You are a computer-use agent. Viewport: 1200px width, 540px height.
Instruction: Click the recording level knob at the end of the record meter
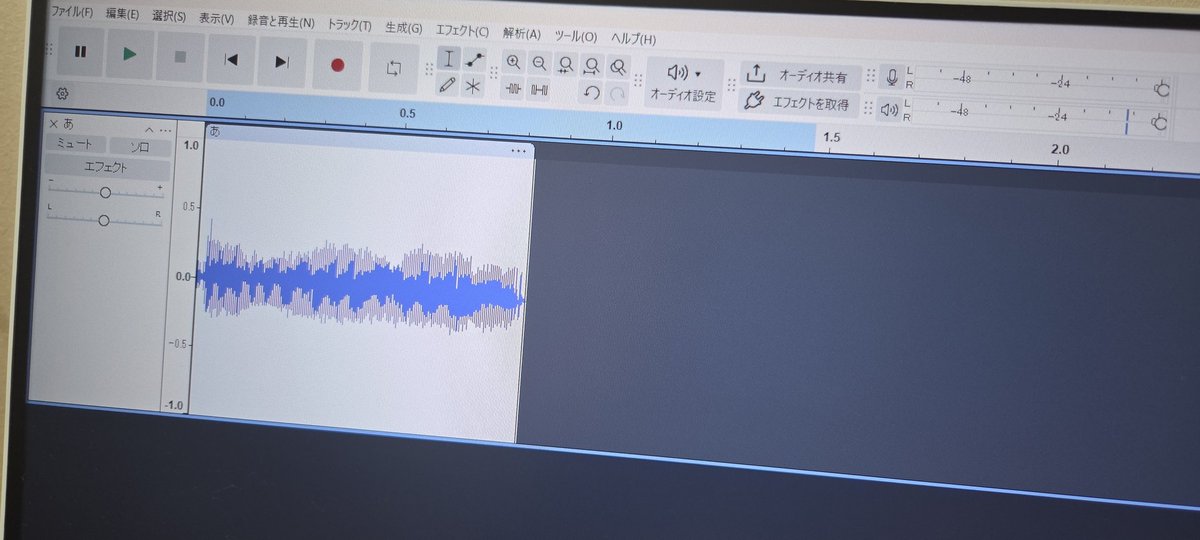tap(1162, 90)
